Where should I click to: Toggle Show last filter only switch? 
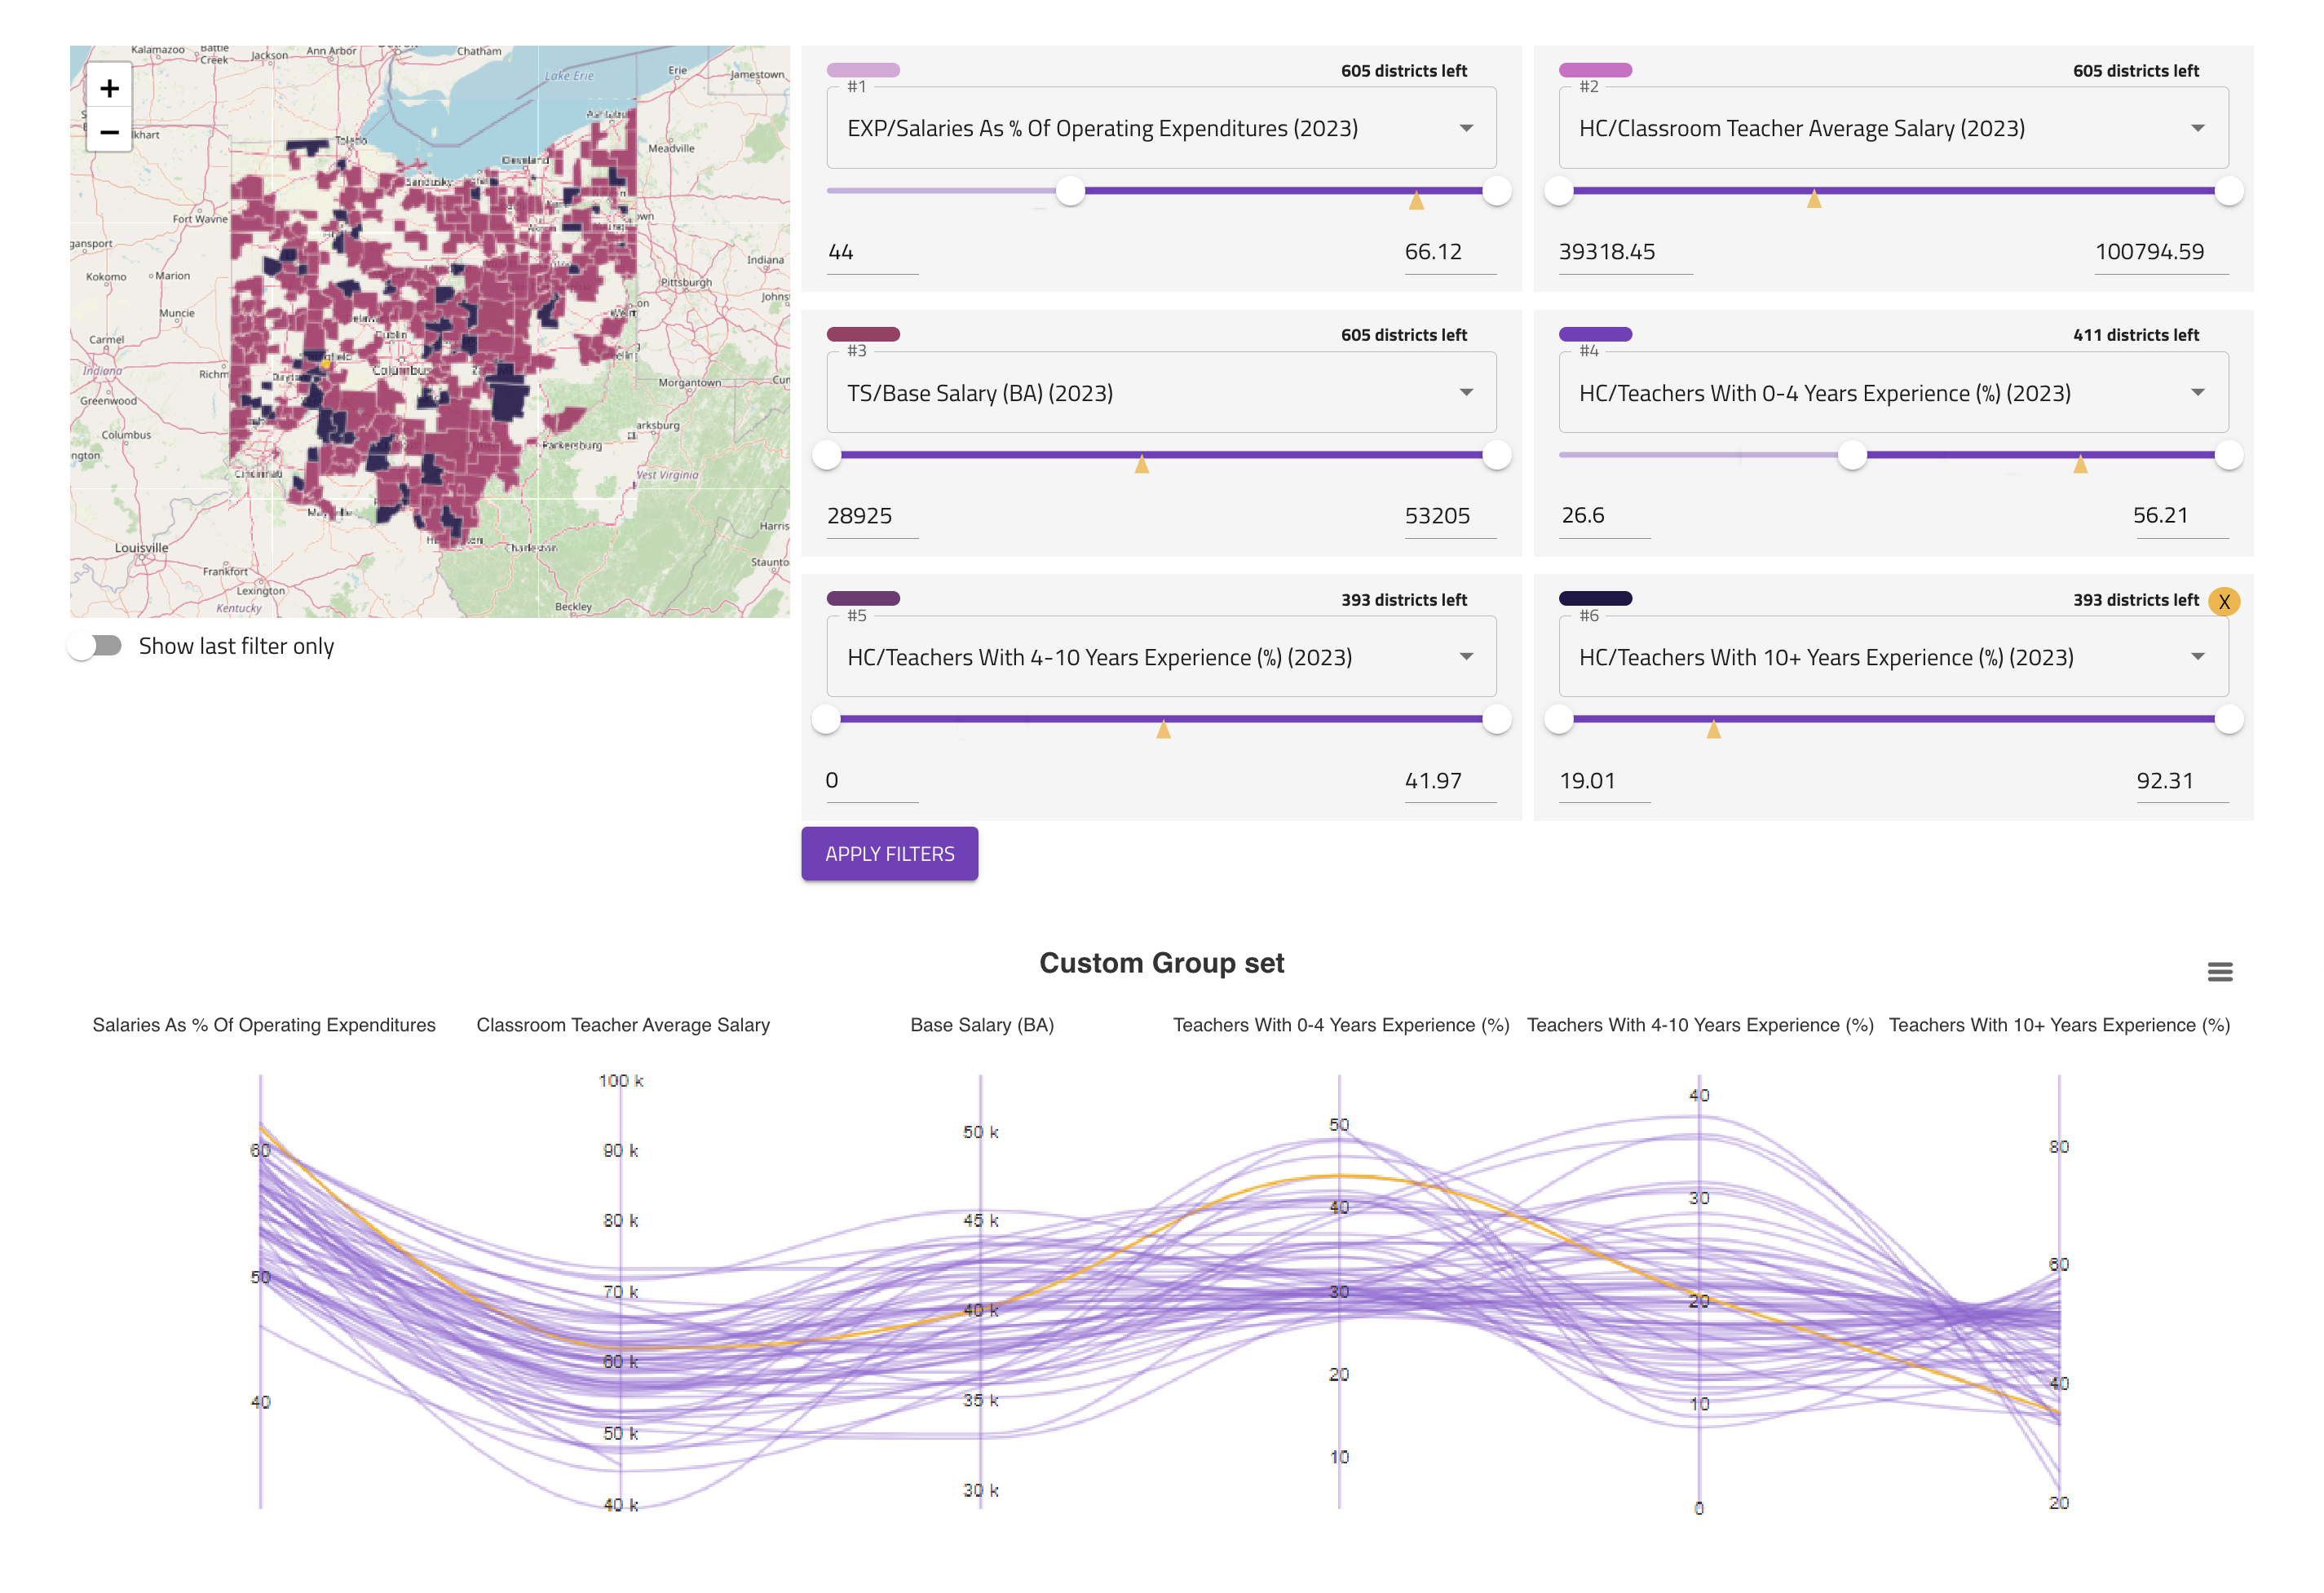point(96,646)
